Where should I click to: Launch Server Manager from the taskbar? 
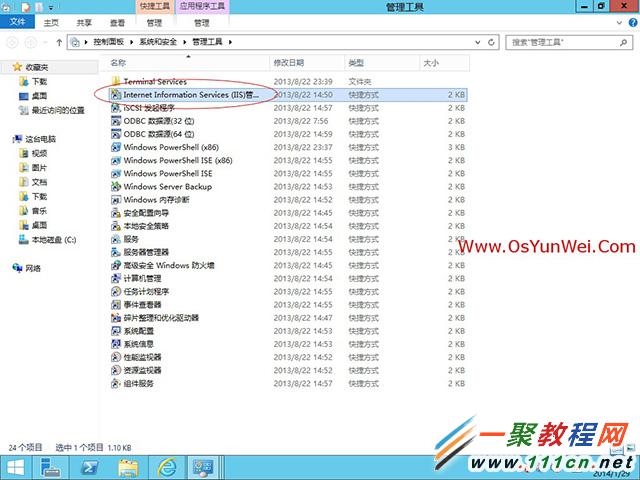tap(51, 468)
